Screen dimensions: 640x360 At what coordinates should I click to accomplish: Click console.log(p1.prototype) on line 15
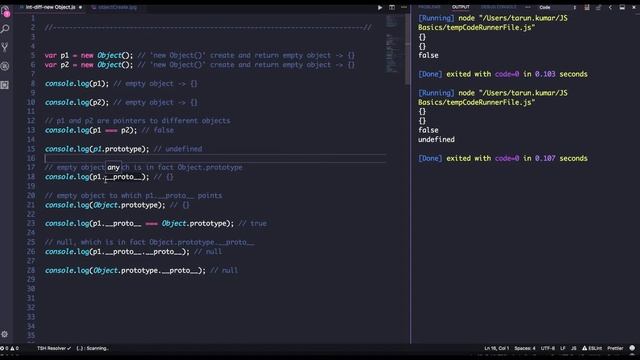[x=97, y=149]
